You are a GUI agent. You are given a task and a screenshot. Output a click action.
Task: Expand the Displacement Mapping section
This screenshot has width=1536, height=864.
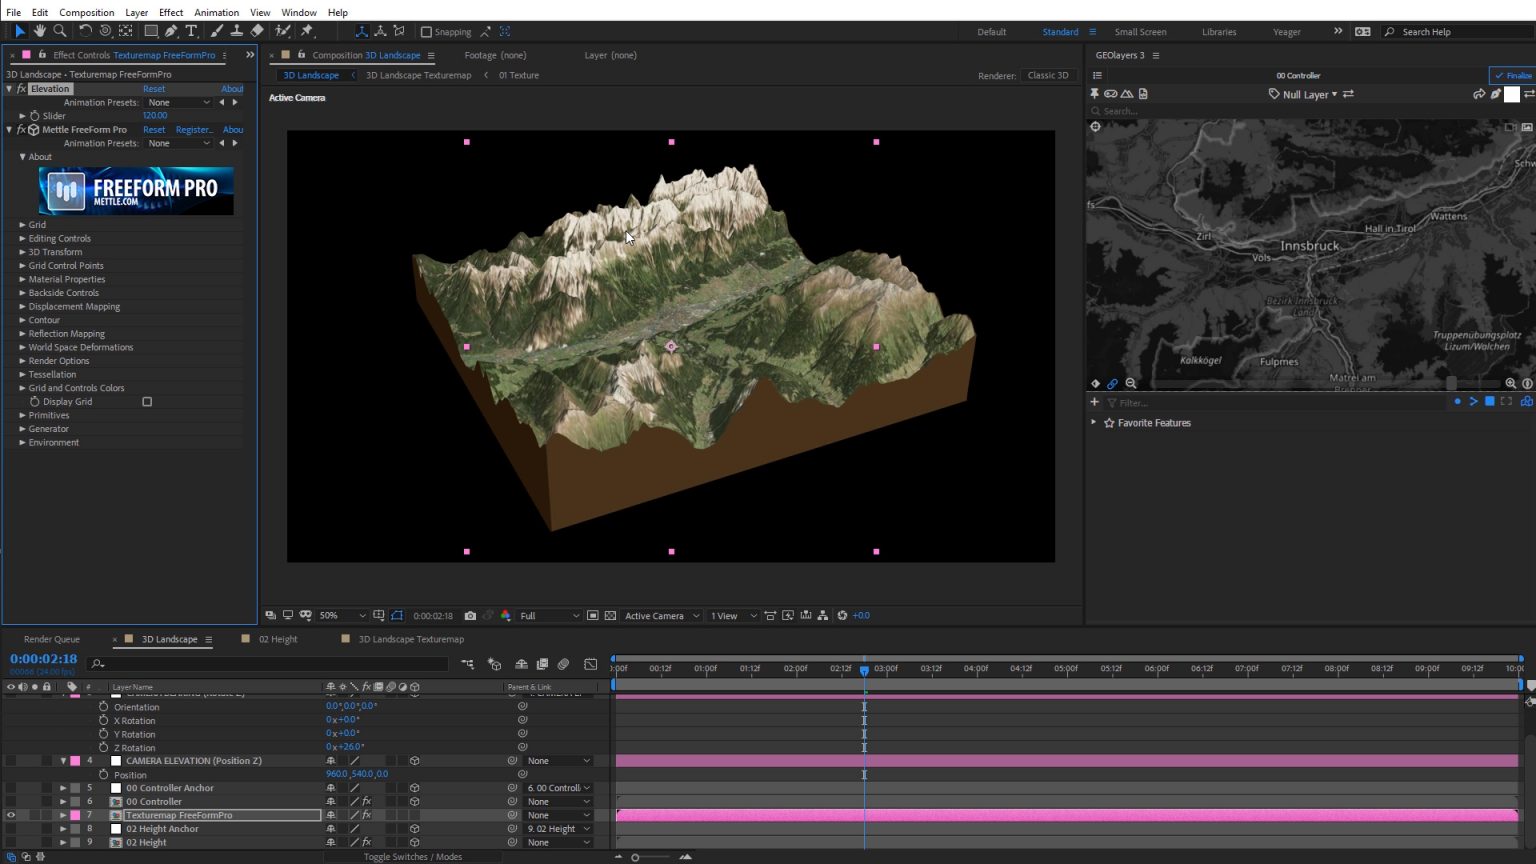(23, 306)
